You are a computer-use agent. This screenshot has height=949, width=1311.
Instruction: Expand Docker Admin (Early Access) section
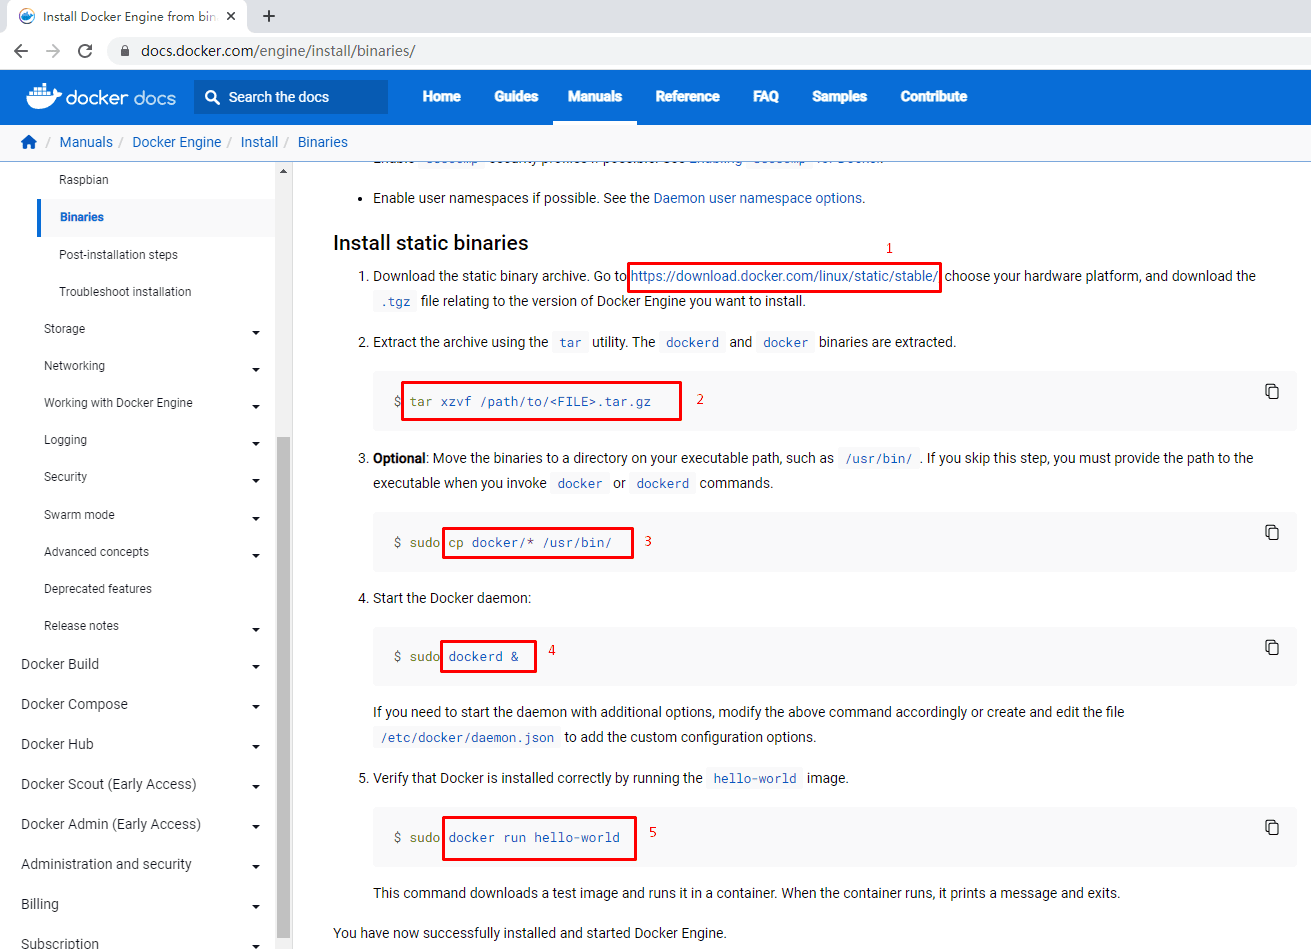[x=256, y=826]
